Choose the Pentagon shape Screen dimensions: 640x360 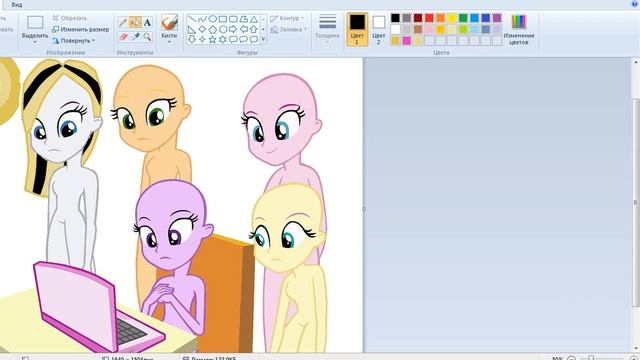coord(213,29)
